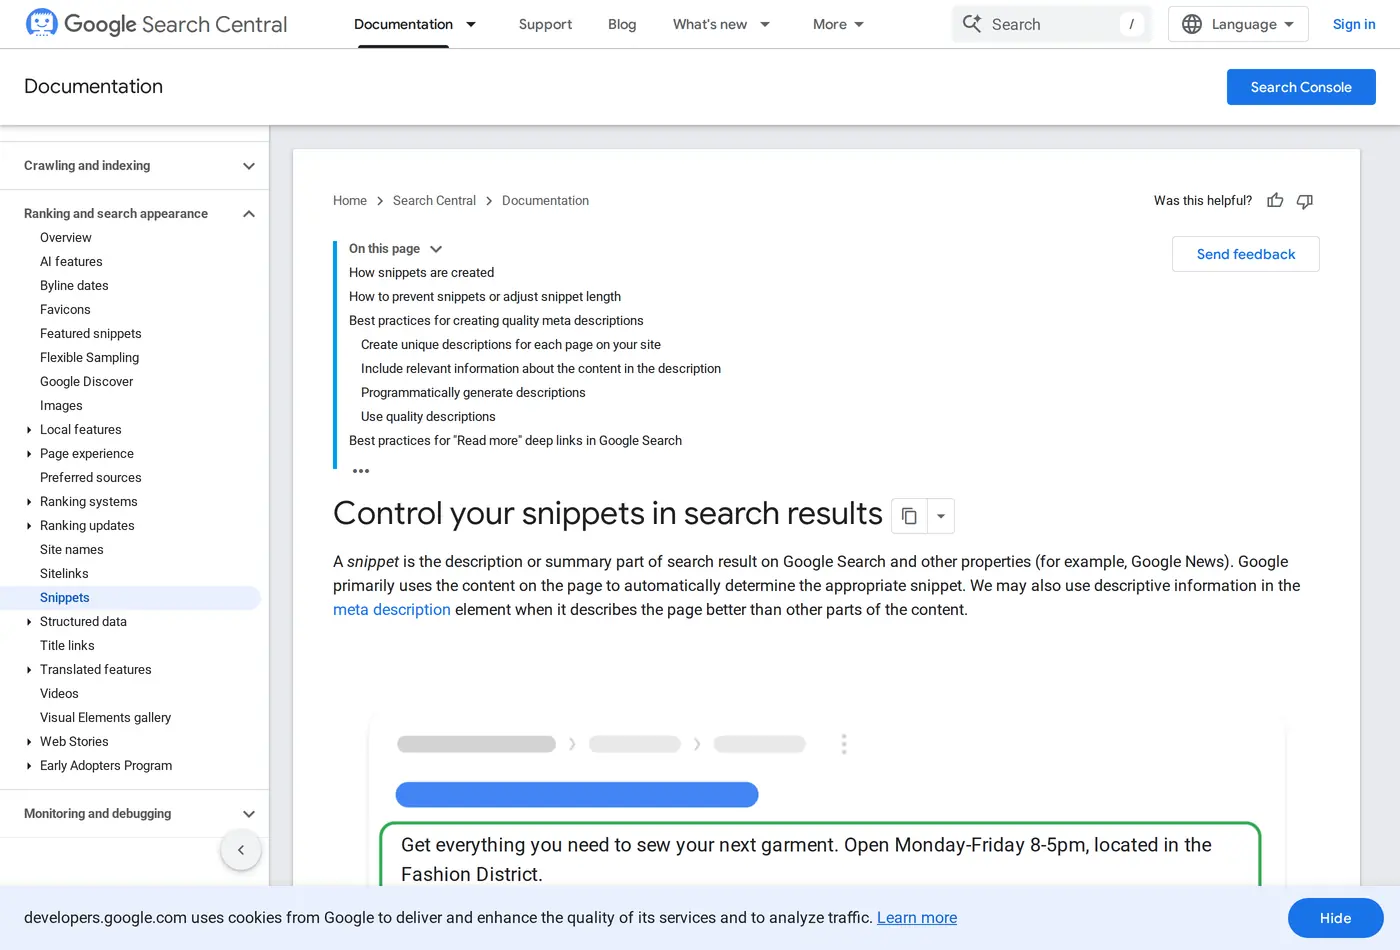Open the Sitelinks sidebar page
Screen dimensions: 1400x950
pyautogui.click(x=64, y=574)
